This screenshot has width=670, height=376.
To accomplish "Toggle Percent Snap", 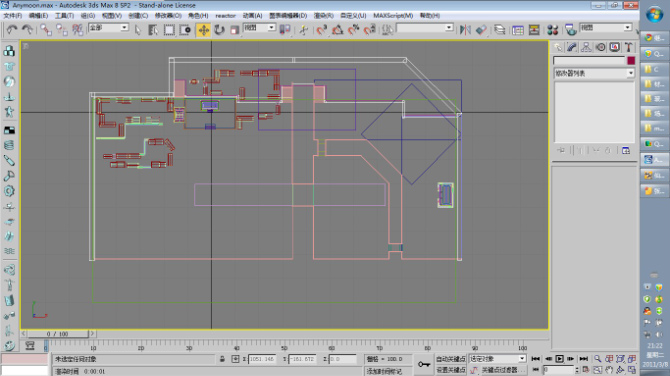I will (353, 29).
